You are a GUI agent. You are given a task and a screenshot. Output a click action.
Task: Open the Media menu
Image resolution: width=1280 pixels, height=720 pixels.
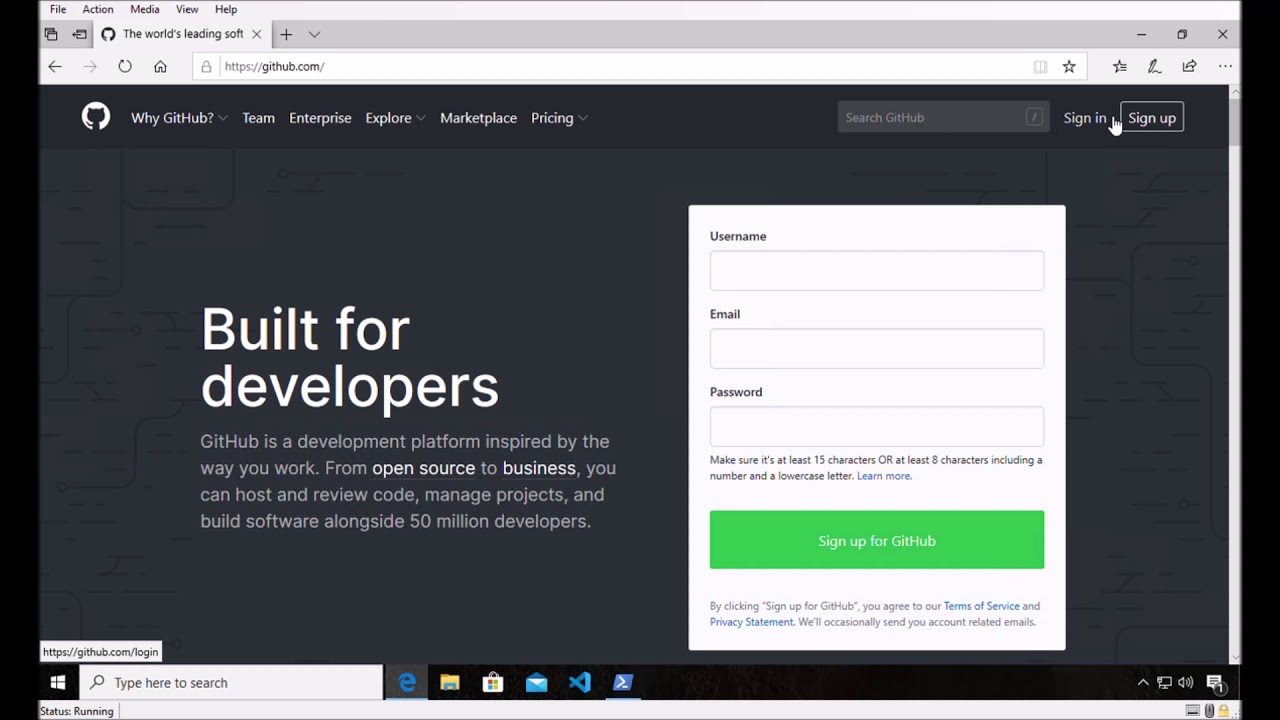click(x=145, y=9)
